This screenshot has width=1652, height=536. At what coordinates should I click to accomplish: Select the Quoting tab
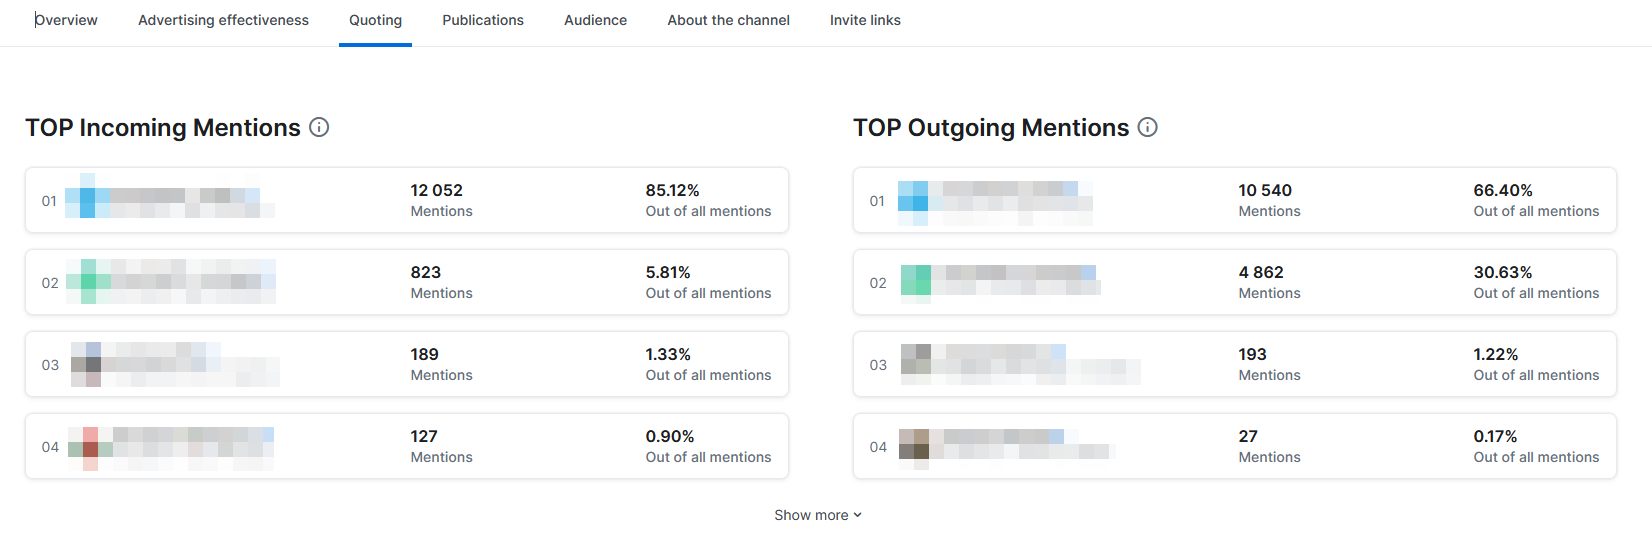(375, 20)
